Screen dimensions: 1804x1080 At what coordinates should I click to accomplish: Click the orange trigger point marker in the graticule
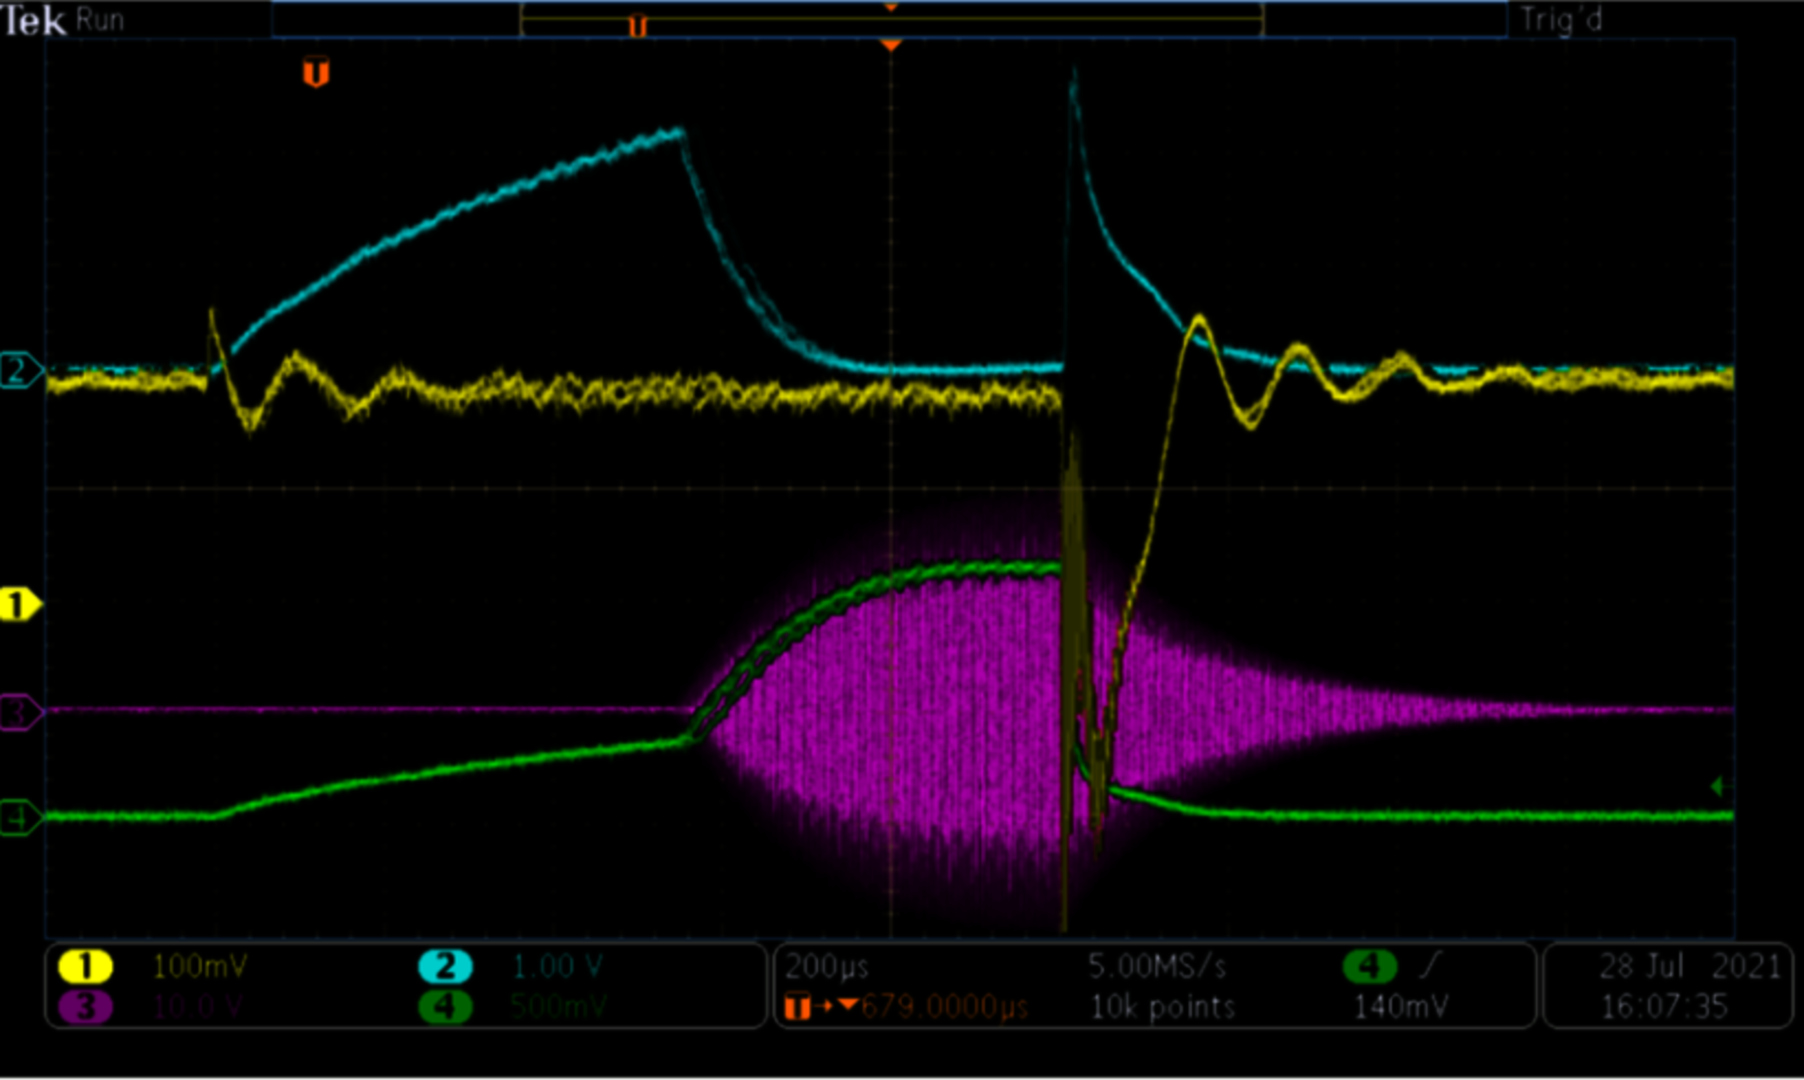click(x=316, y=73)
